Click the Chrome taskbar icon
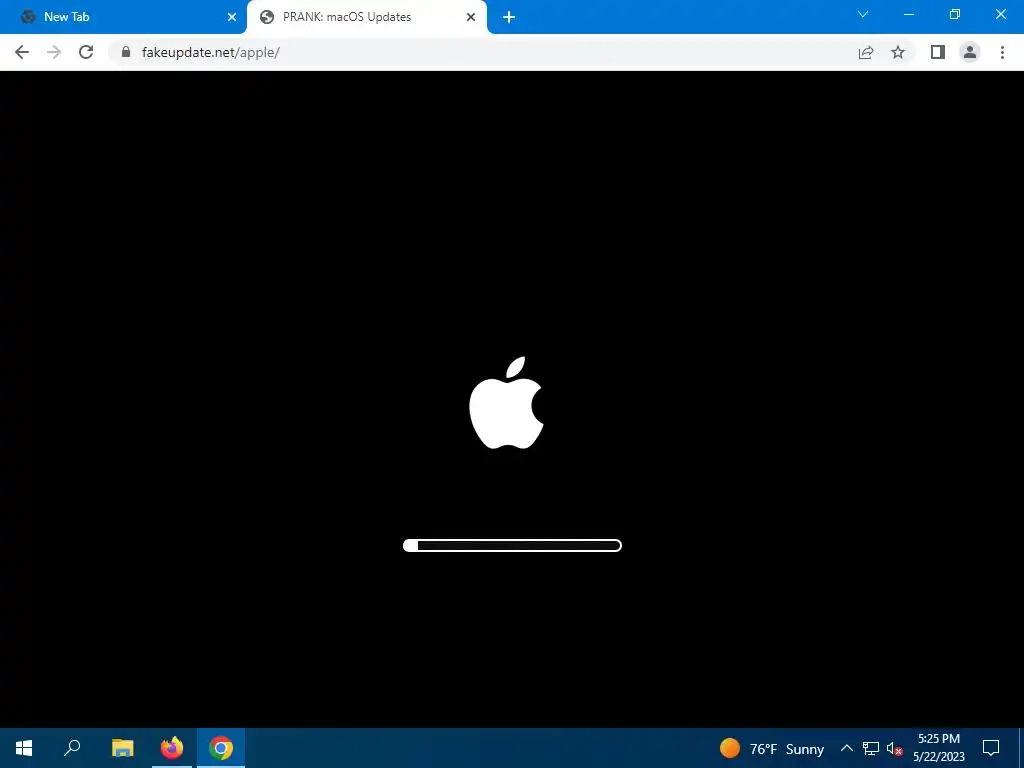Screen dimensions: 1024x768 click(x=221, y=748)
